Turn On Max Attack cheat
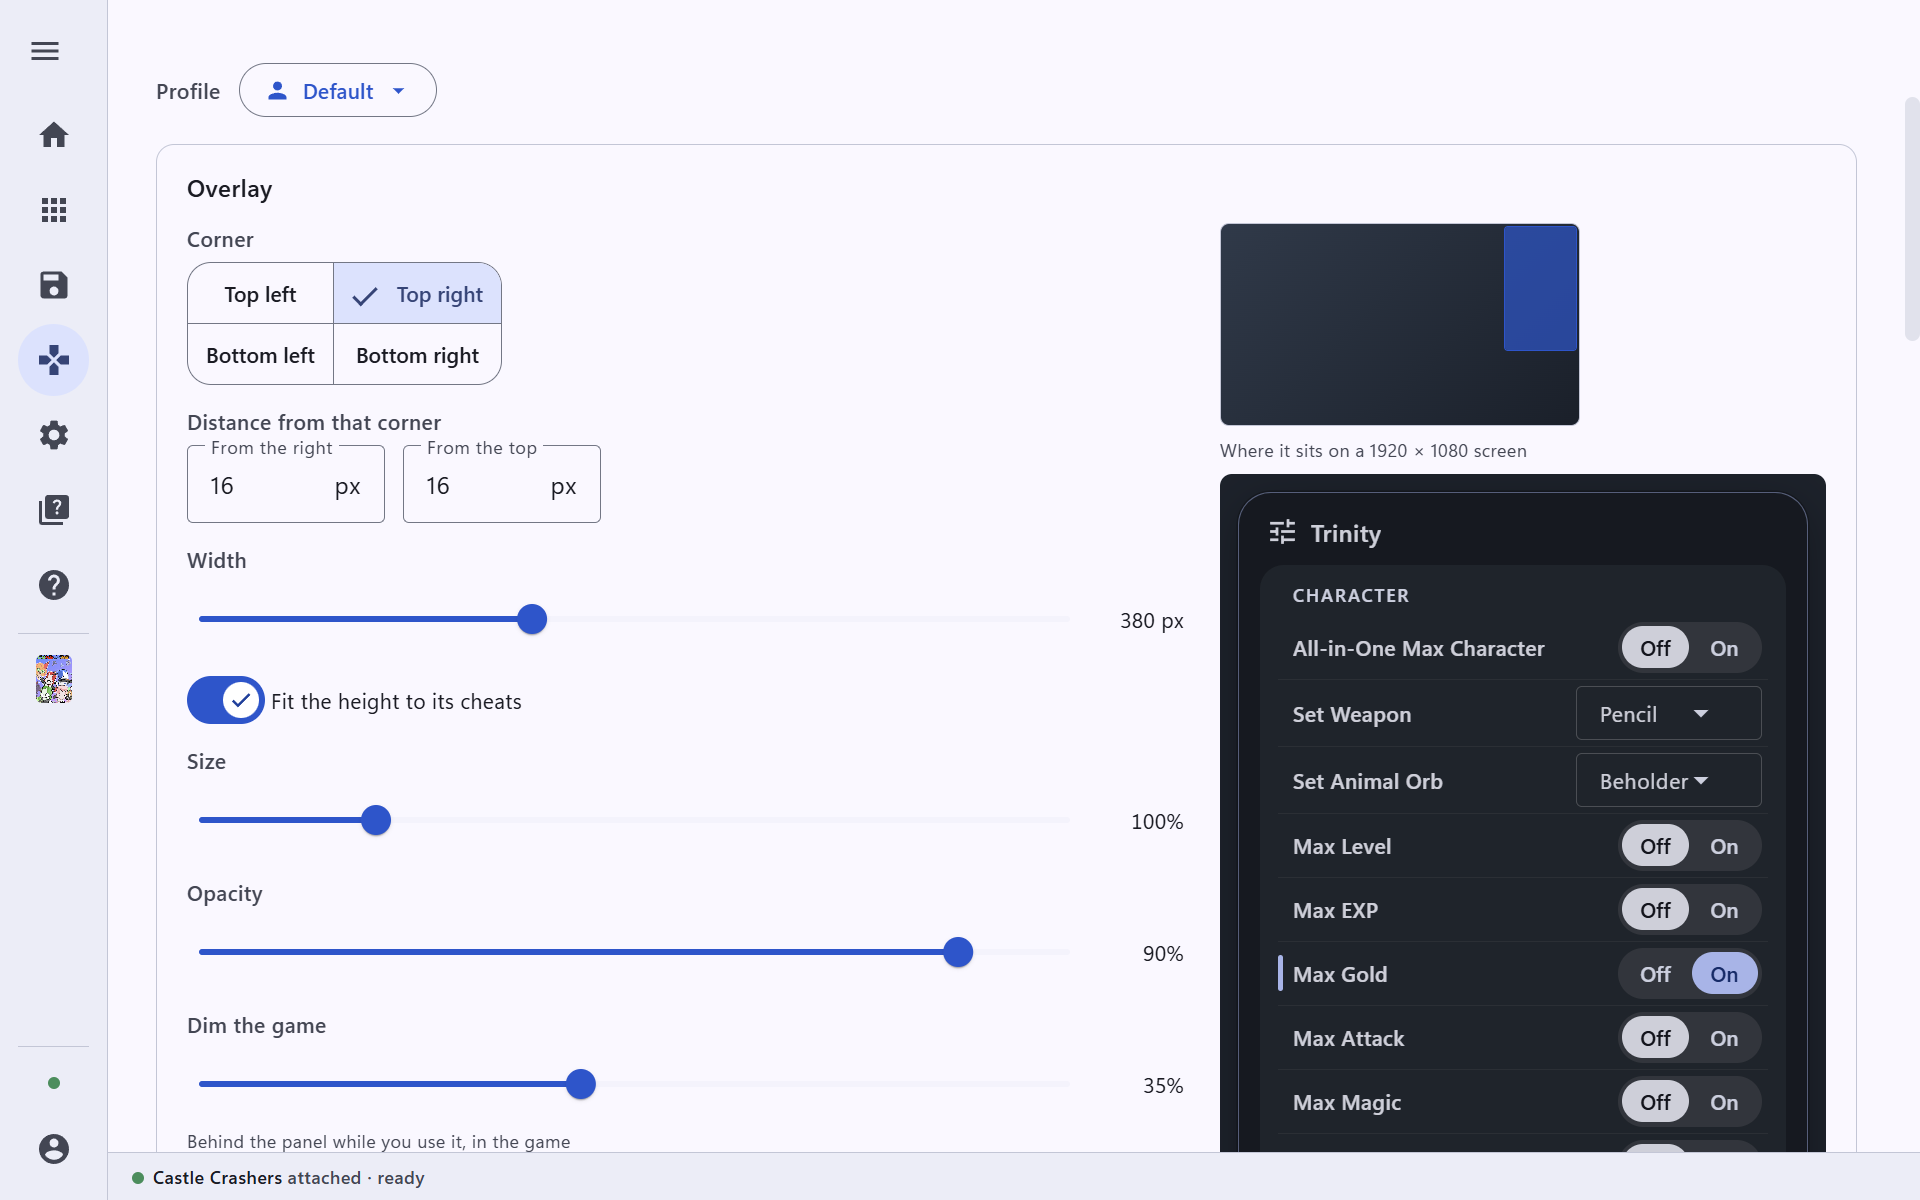Image resolution: width=1920 pixels, height=1200 pixels. coord(1724,1038)
